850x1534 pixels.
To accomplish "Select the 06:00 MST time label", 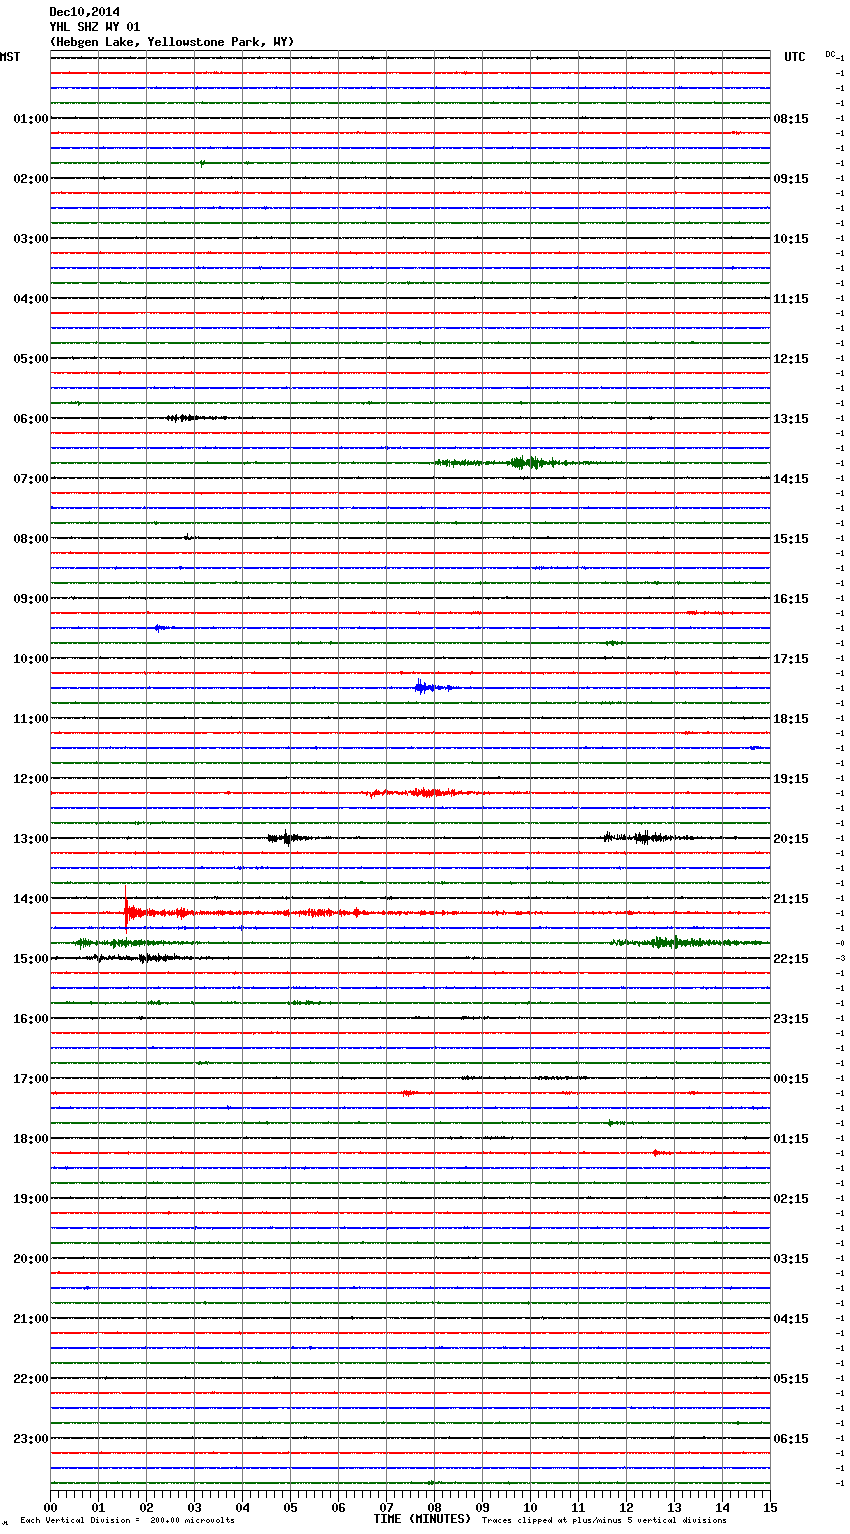I will (31, 419).
